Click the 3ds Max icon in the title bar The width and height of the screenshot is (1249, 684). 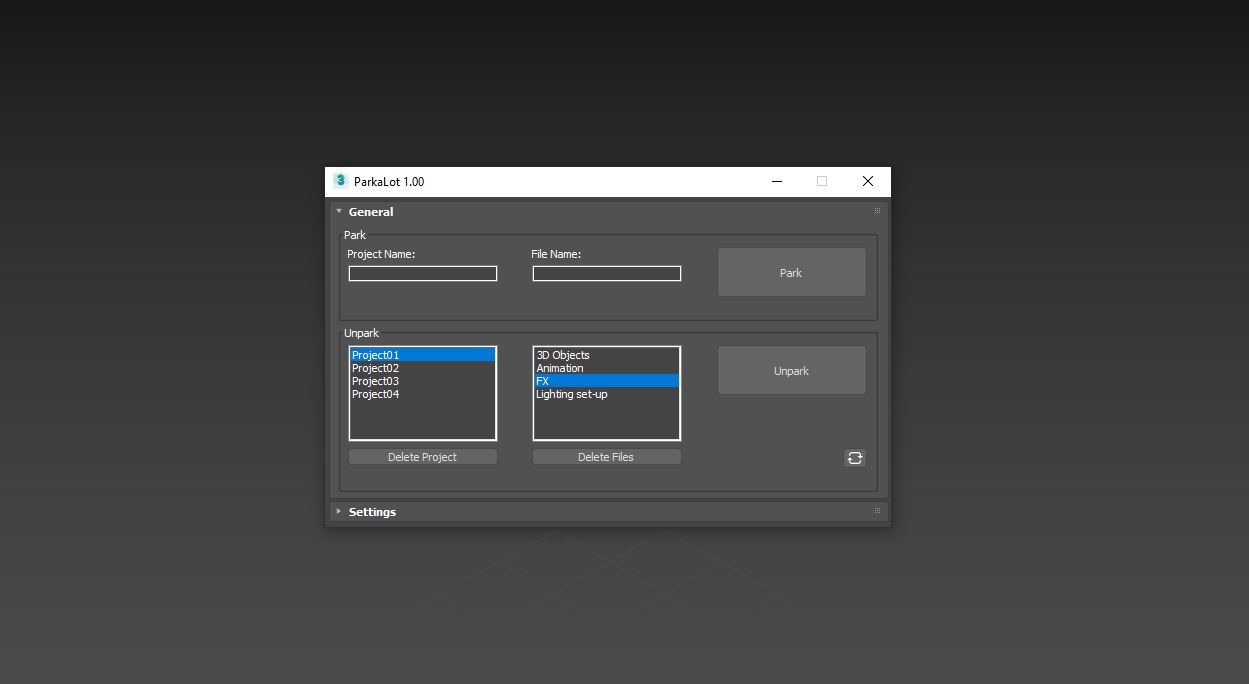pyautogui.click(x=340, y=181)
